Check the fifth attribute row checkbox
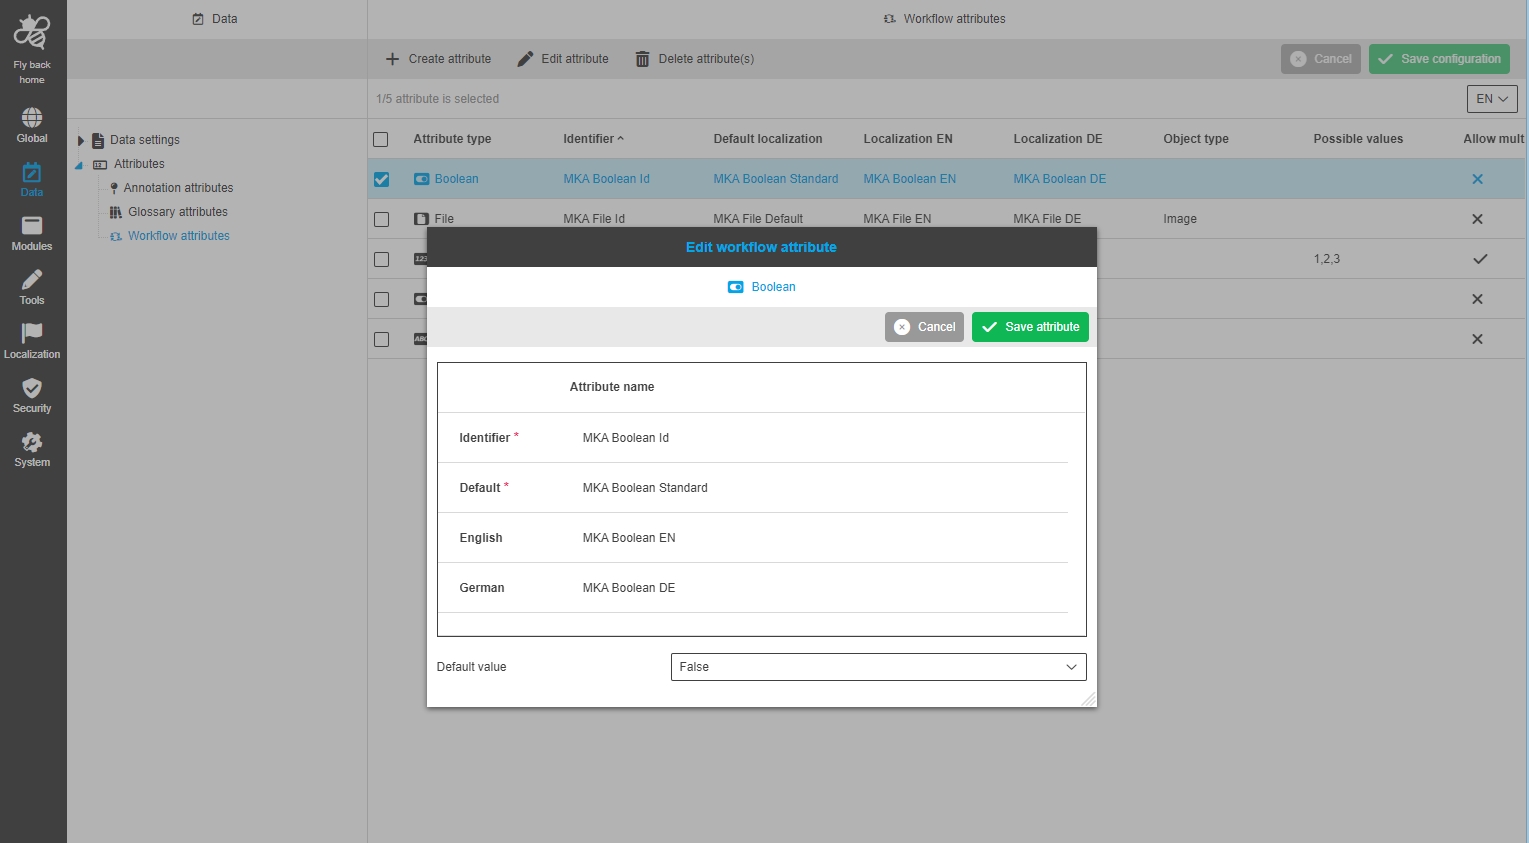 click(x=381, y=339)
